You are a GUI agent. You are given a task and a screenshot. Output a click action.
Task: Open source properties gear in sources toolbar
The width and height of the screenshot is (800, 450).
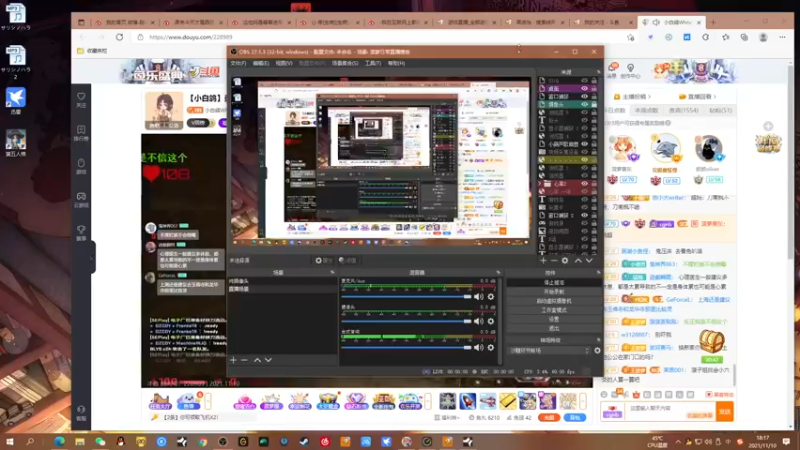pyautogui.click(x=565, y=260)
